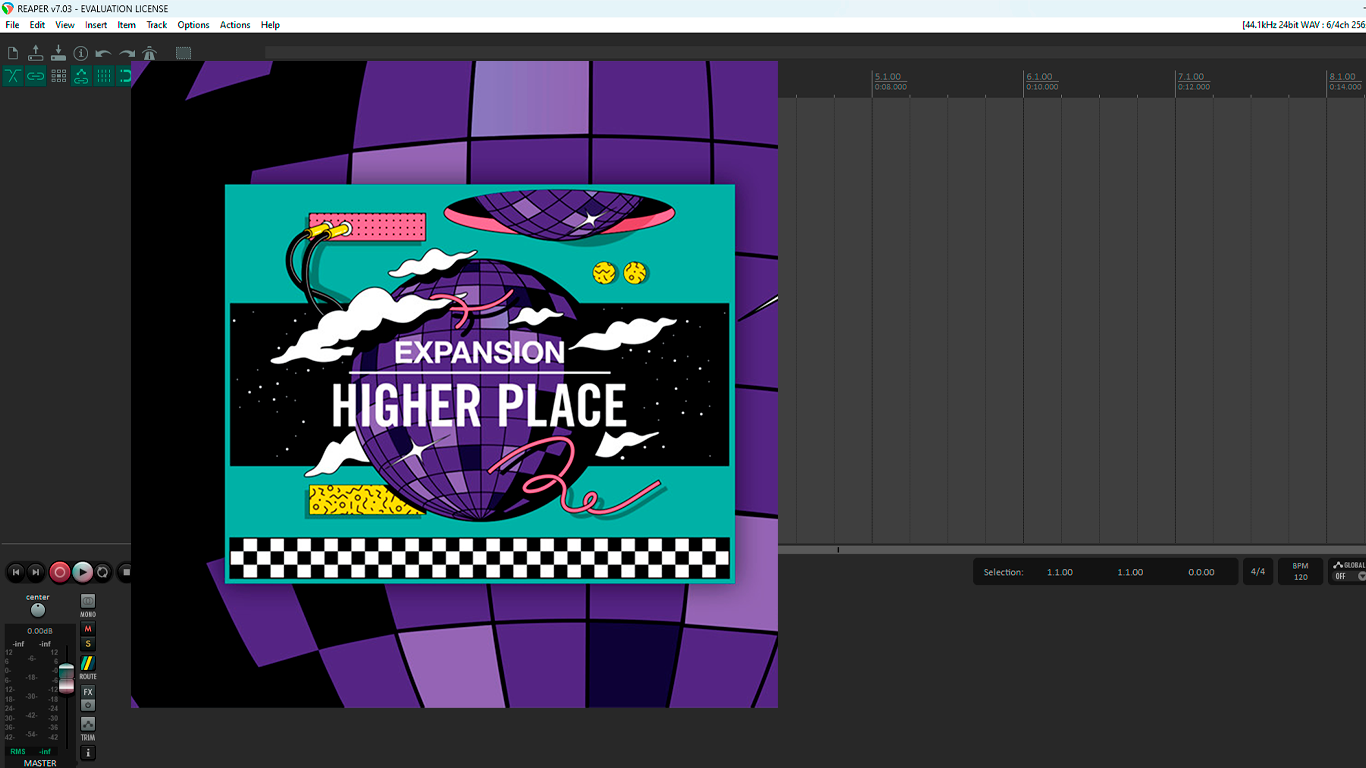Open the Actions menu
1366x768 pixels.
235,25
